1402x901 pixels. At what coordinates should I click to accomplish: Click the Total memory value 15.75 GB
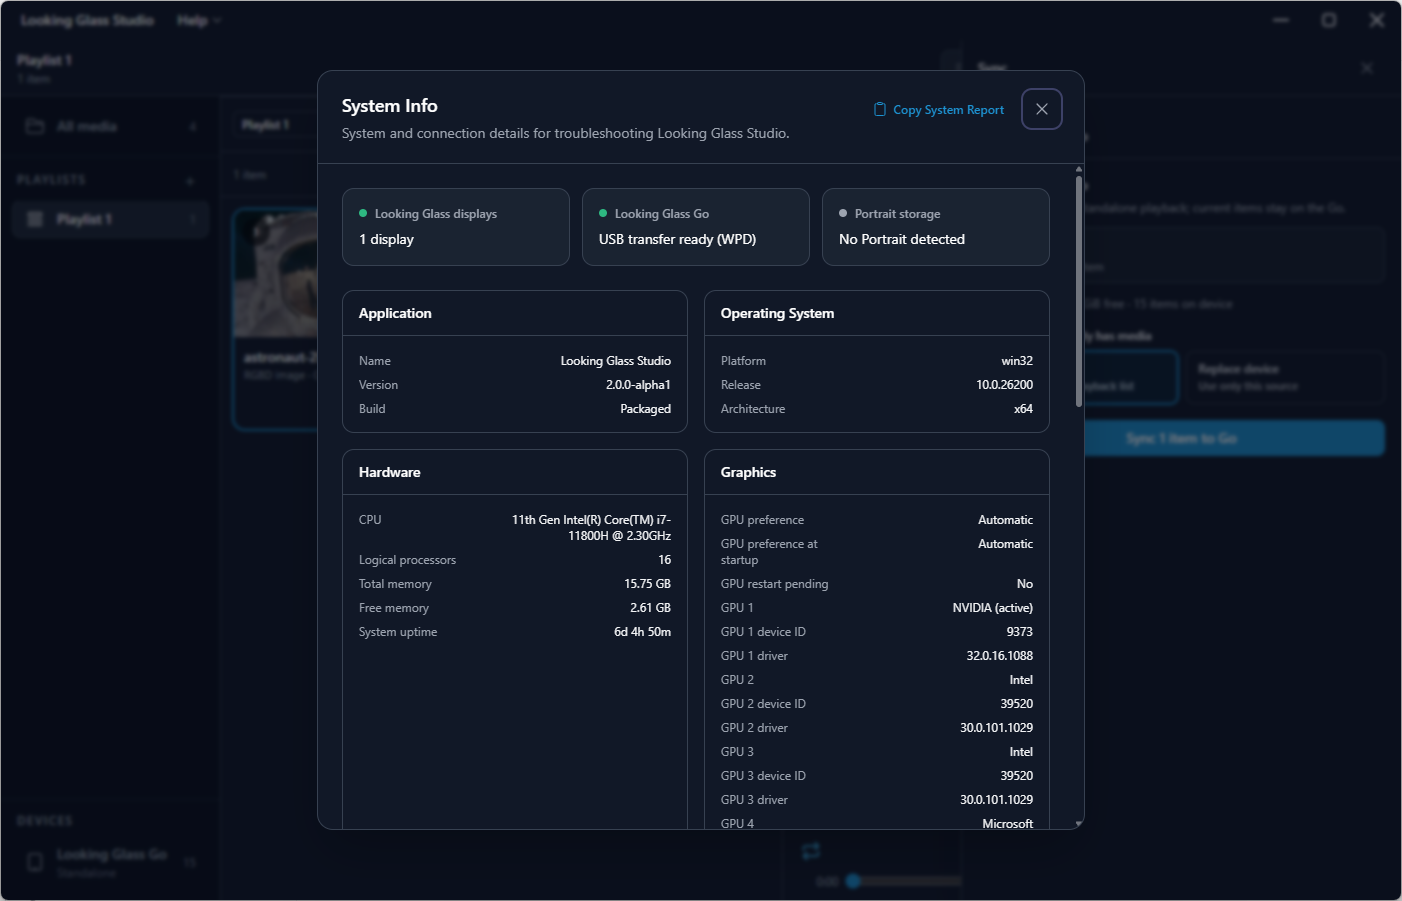pos(647,584)
